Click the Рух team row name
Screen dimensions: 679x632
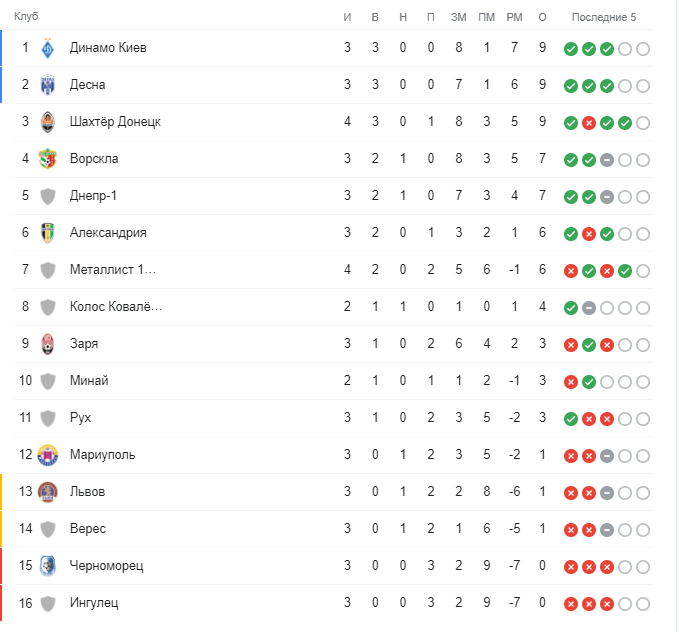pos(81,418)
